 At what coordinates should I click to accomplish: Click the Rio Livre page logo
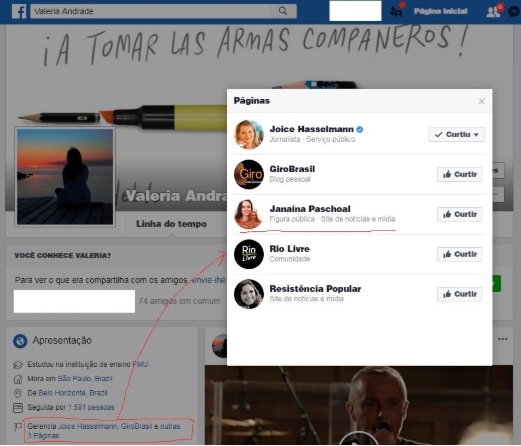click(x=249, y=254)
